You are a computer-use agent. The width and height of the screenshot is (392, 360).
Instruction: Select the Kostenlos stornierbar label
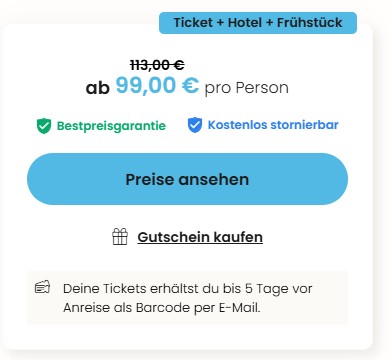(x=273, y=125)
